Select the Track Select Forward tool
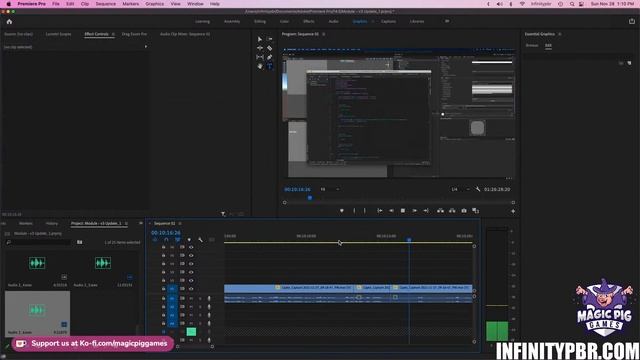The width and height of the screenshot is (640, 360). [x=270, y=39]
